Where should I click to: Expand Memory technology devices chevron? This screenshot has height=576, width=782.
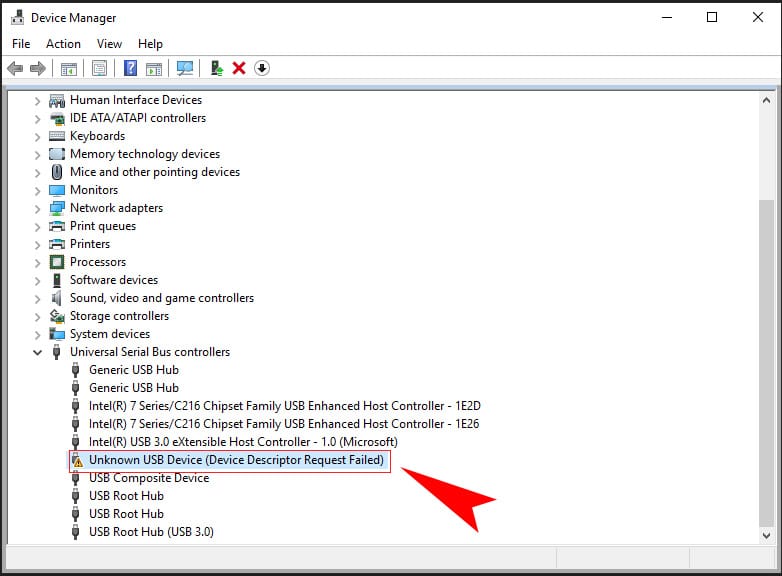(37, 155)
